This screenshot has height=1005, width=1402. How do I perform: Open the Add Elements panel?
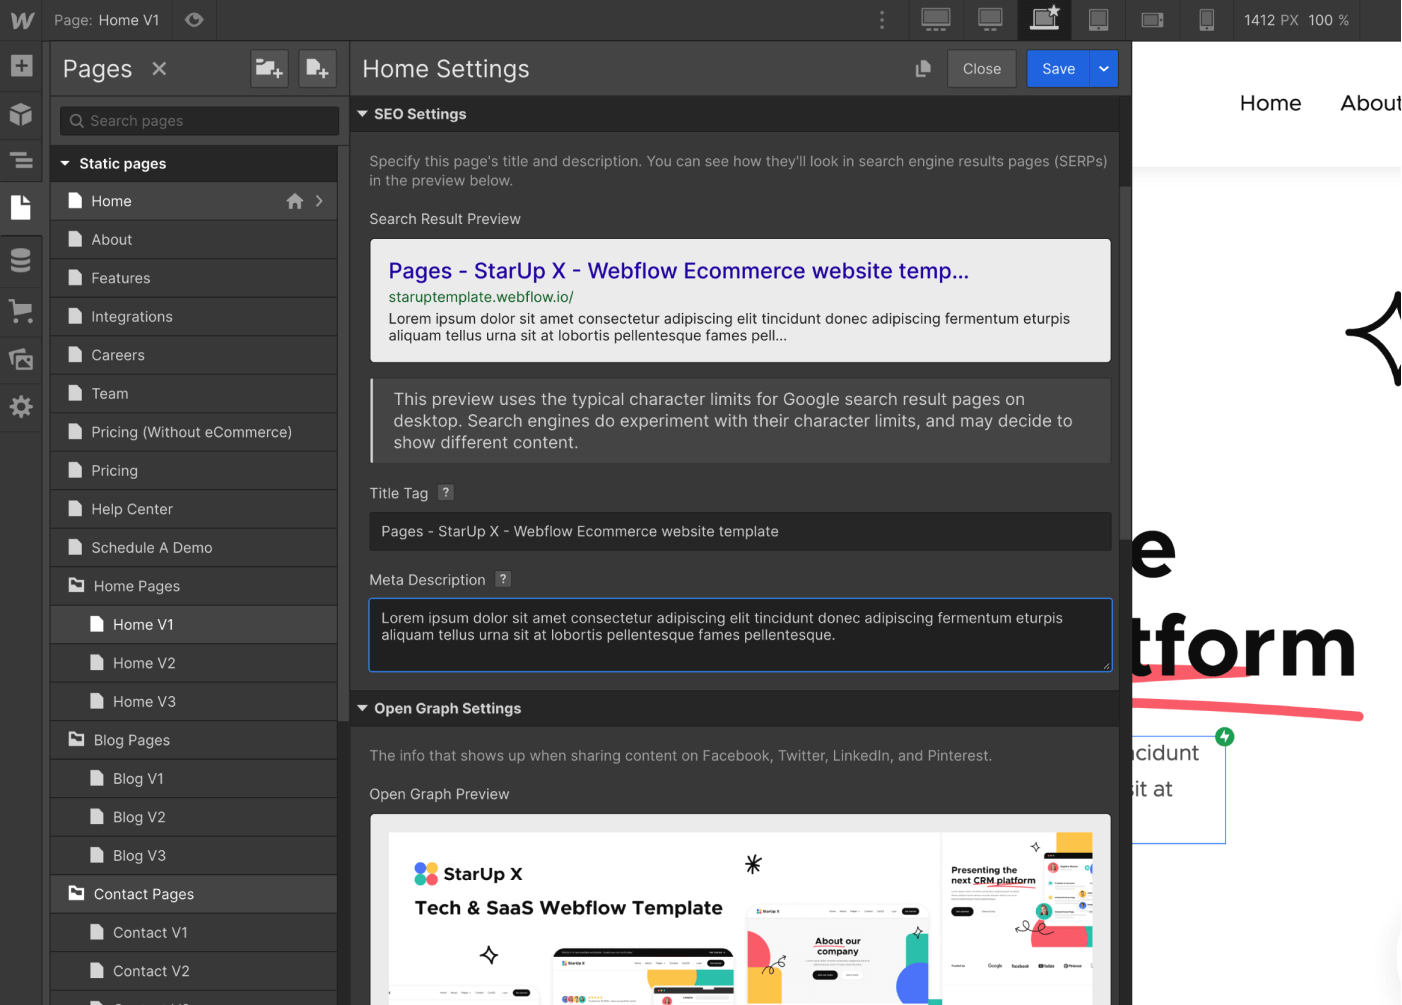[21, 66]
